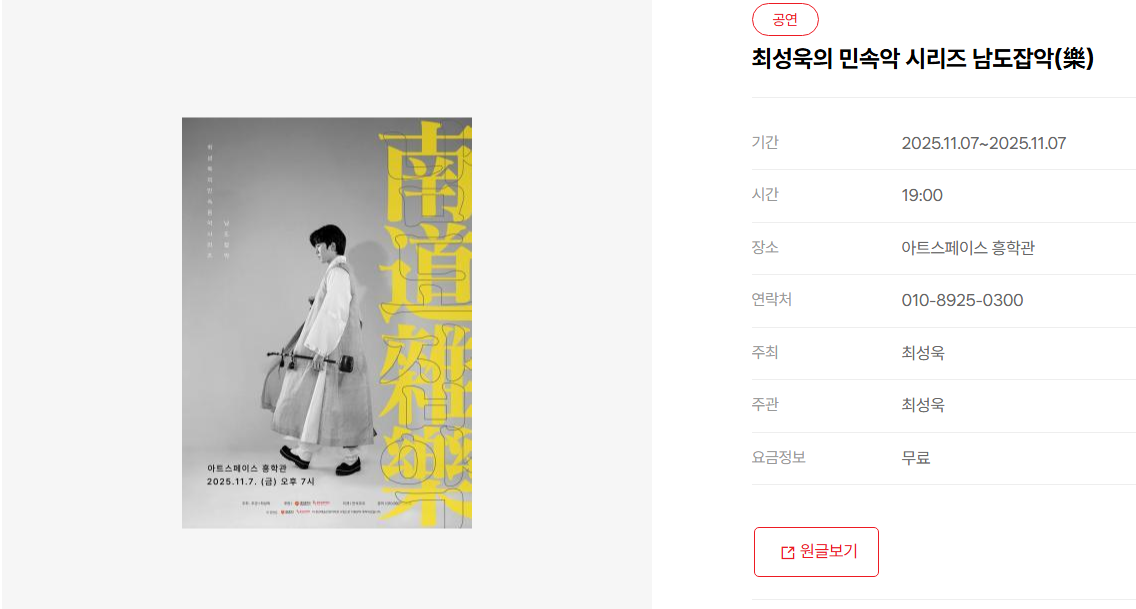1136x609 pixels.
Task: Click the venue text 아트스페이스 흥학관
Action: [x=968, y=248]
